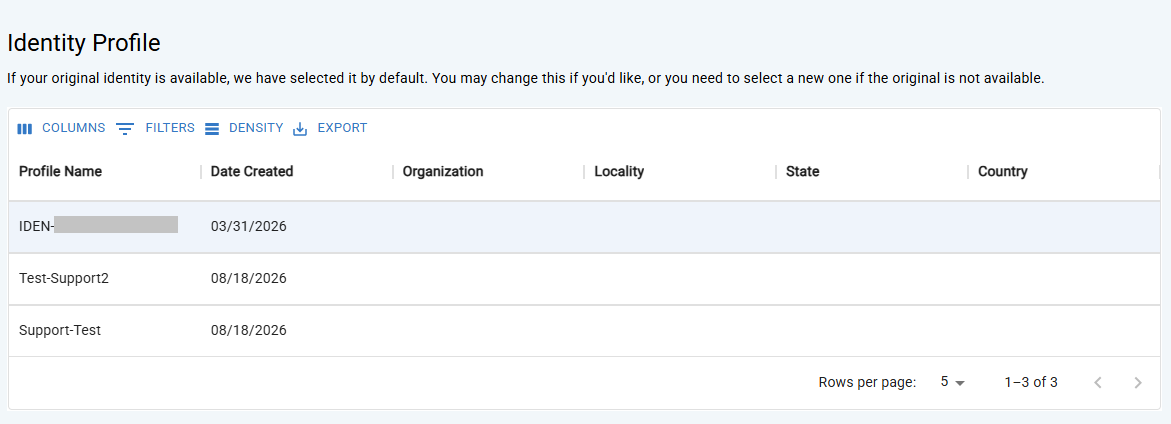Click the filter lines icon
Screen dimensions: 1171x424
pos(125,128)
